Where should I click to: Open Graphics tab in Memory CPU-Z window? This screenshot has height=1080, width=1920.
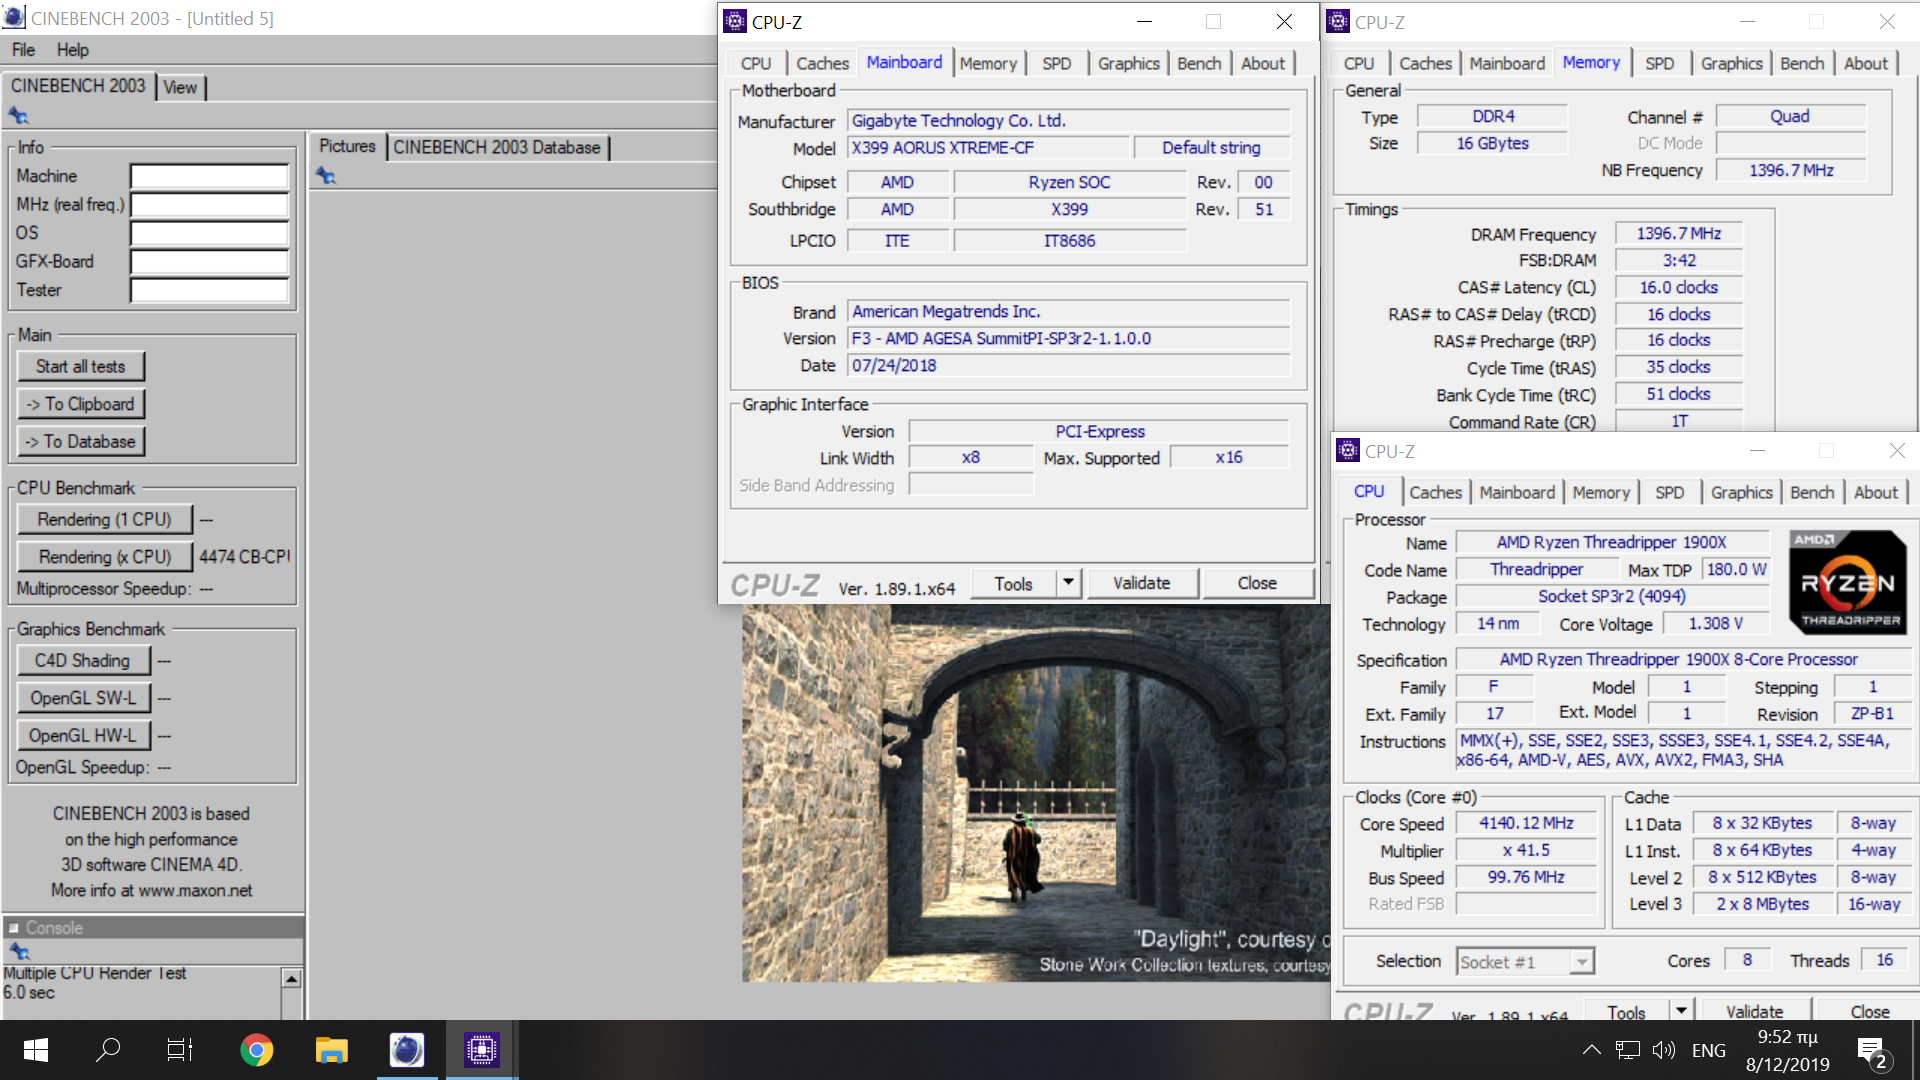1731,63
